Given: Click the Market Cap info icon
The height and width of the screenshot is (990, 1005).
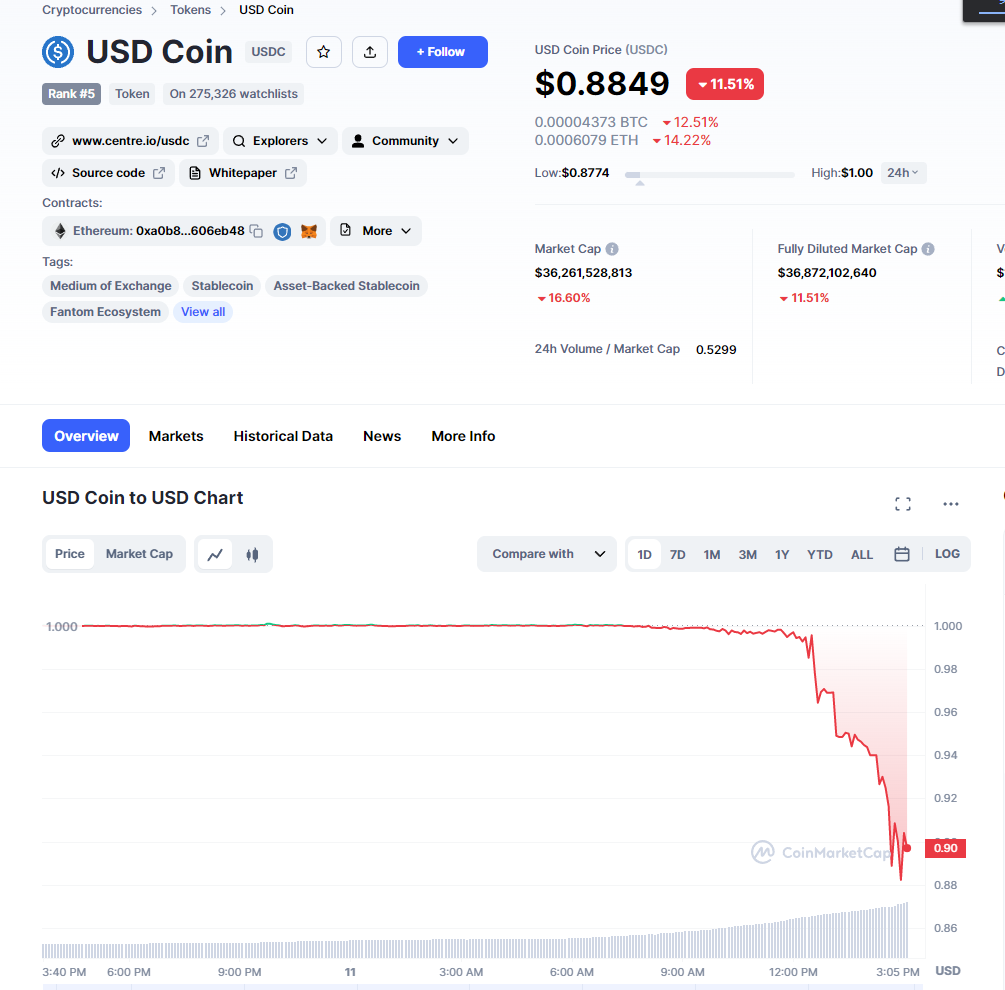Looking at the screenshot, I should (x=612, y=249).
